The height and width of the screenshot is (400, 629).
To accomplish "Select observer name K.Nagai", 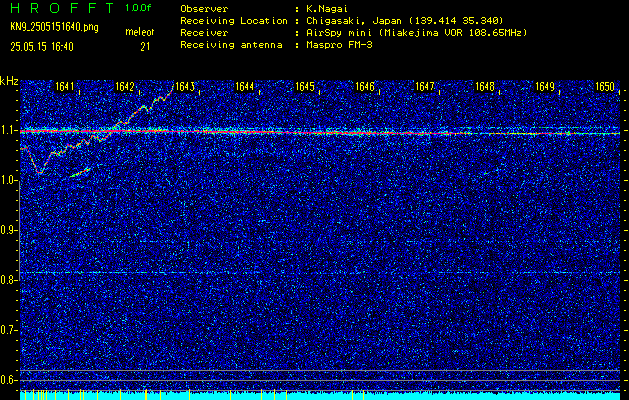I will pos(327,8).
